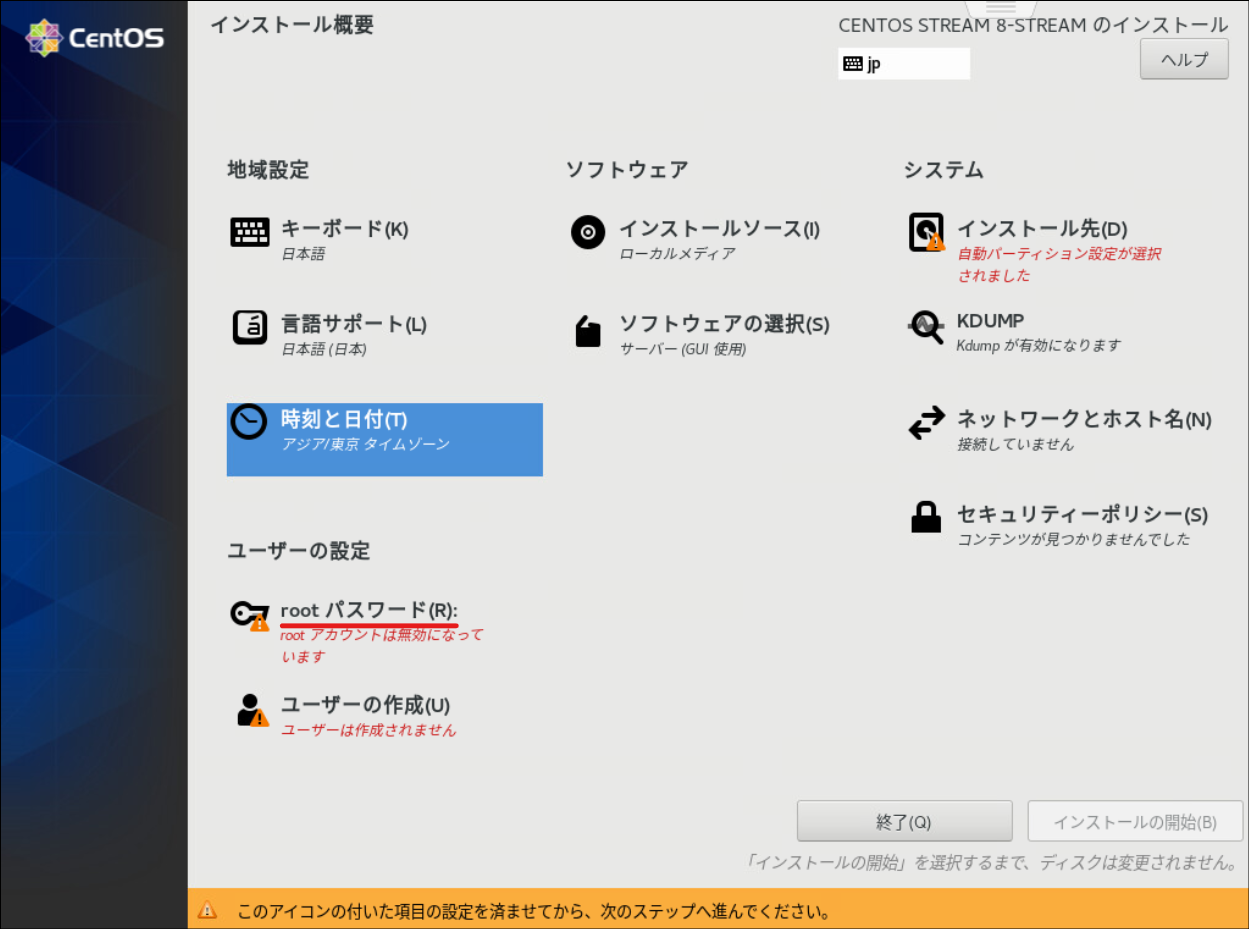Click the key icon for root パスワード
The width and height of the screenshot is (1249, 929).
click(250, 614)
